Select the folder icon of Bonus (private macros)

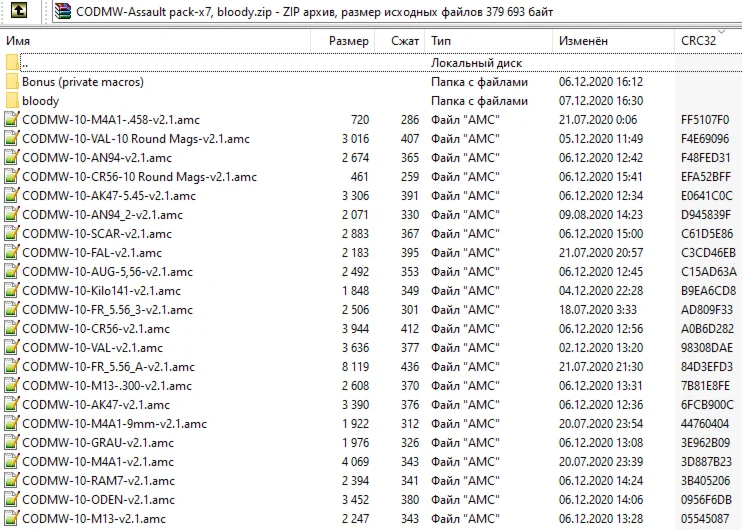coord(12,82)
